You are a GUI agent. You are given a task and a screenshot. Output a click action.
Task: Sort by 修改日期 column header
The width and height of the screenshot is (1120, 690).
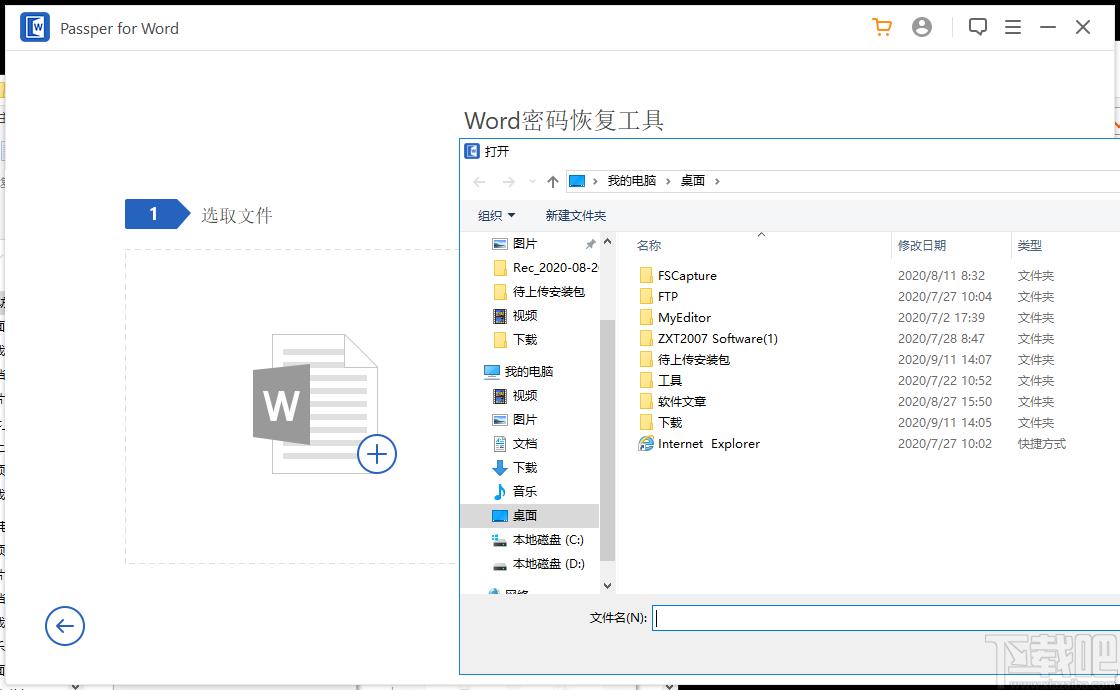[921, 246]
